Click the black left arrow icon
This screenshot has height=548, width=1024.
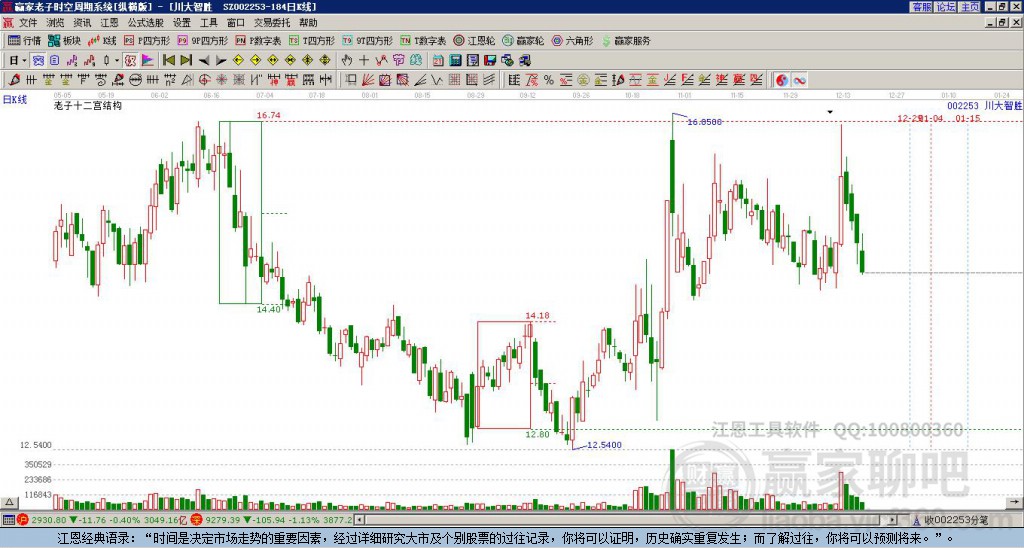pyautogui.click(x=204, y=61)
